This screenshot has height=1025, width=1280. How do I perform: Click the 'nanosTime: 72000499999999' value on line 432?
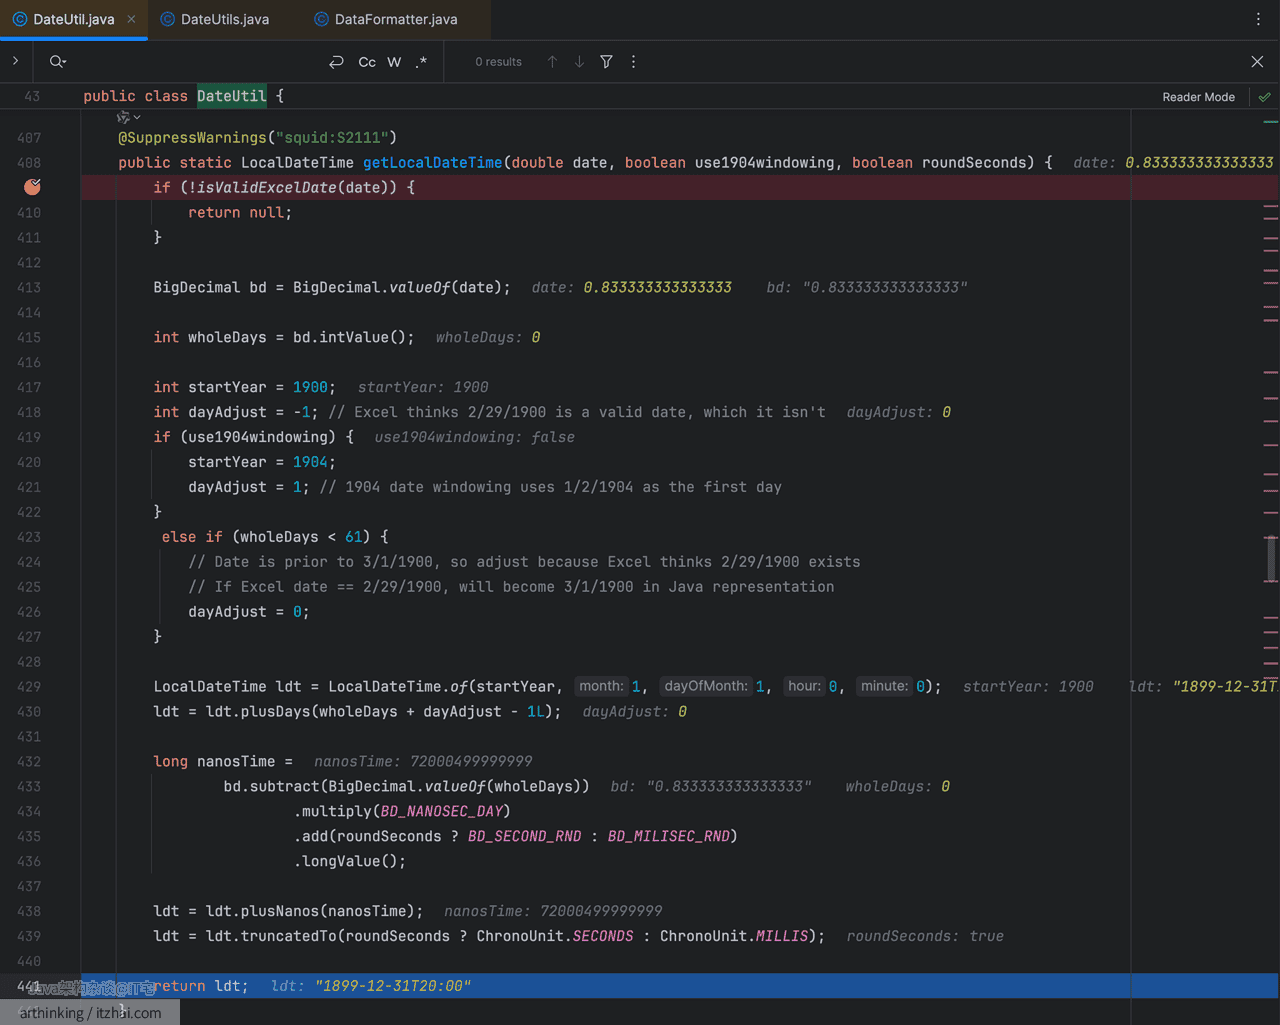click(x=423, y=762)
